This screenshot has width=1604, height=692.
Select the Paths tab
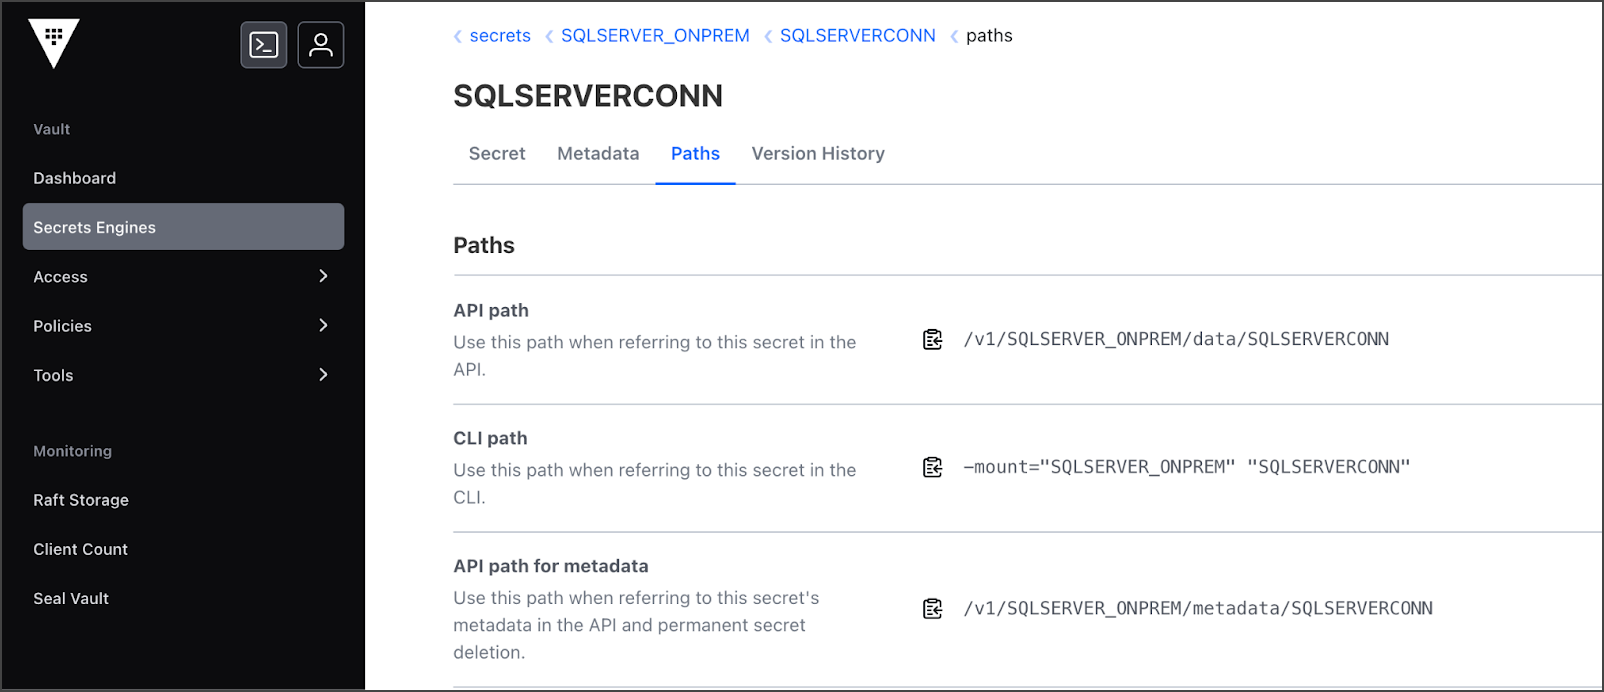tap(695, 154)
